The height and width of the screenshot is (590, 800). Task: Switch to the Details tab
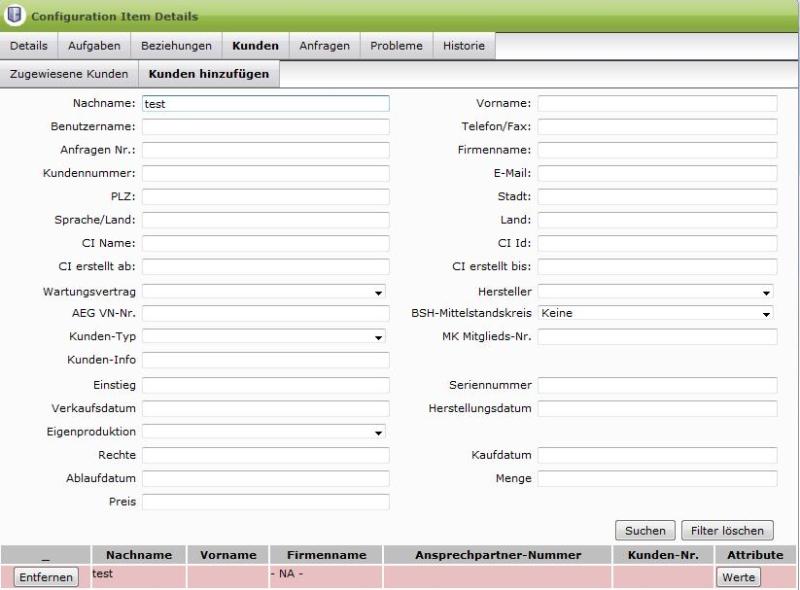(x=29, y=46)
